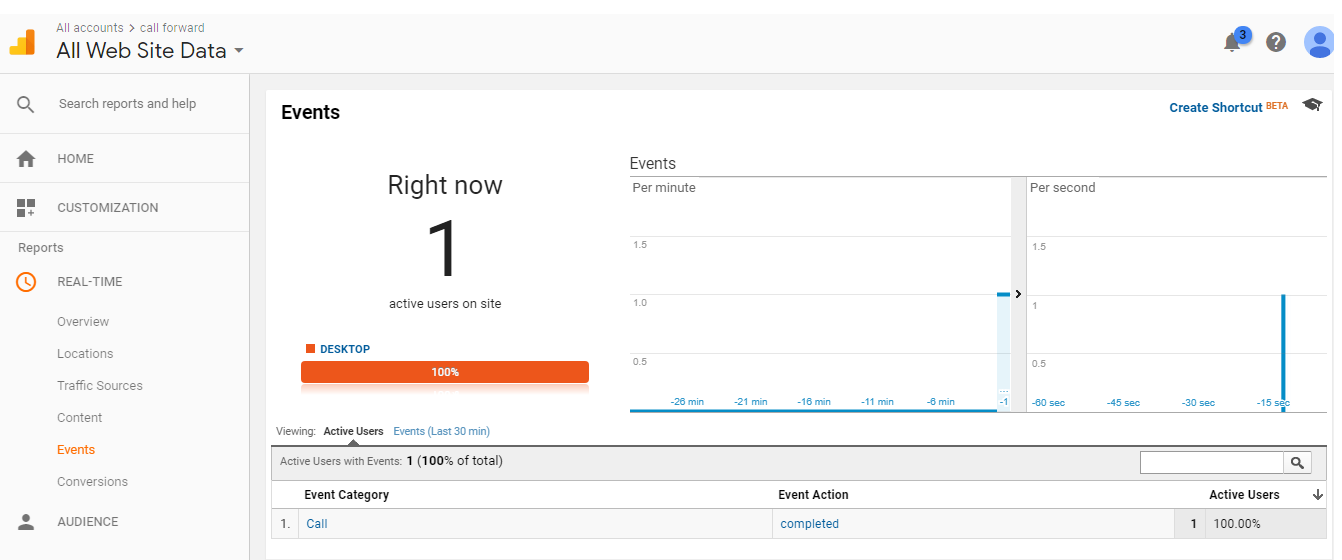
Task: Click the search magnifier in the sidebar
Action: (26, 104)
